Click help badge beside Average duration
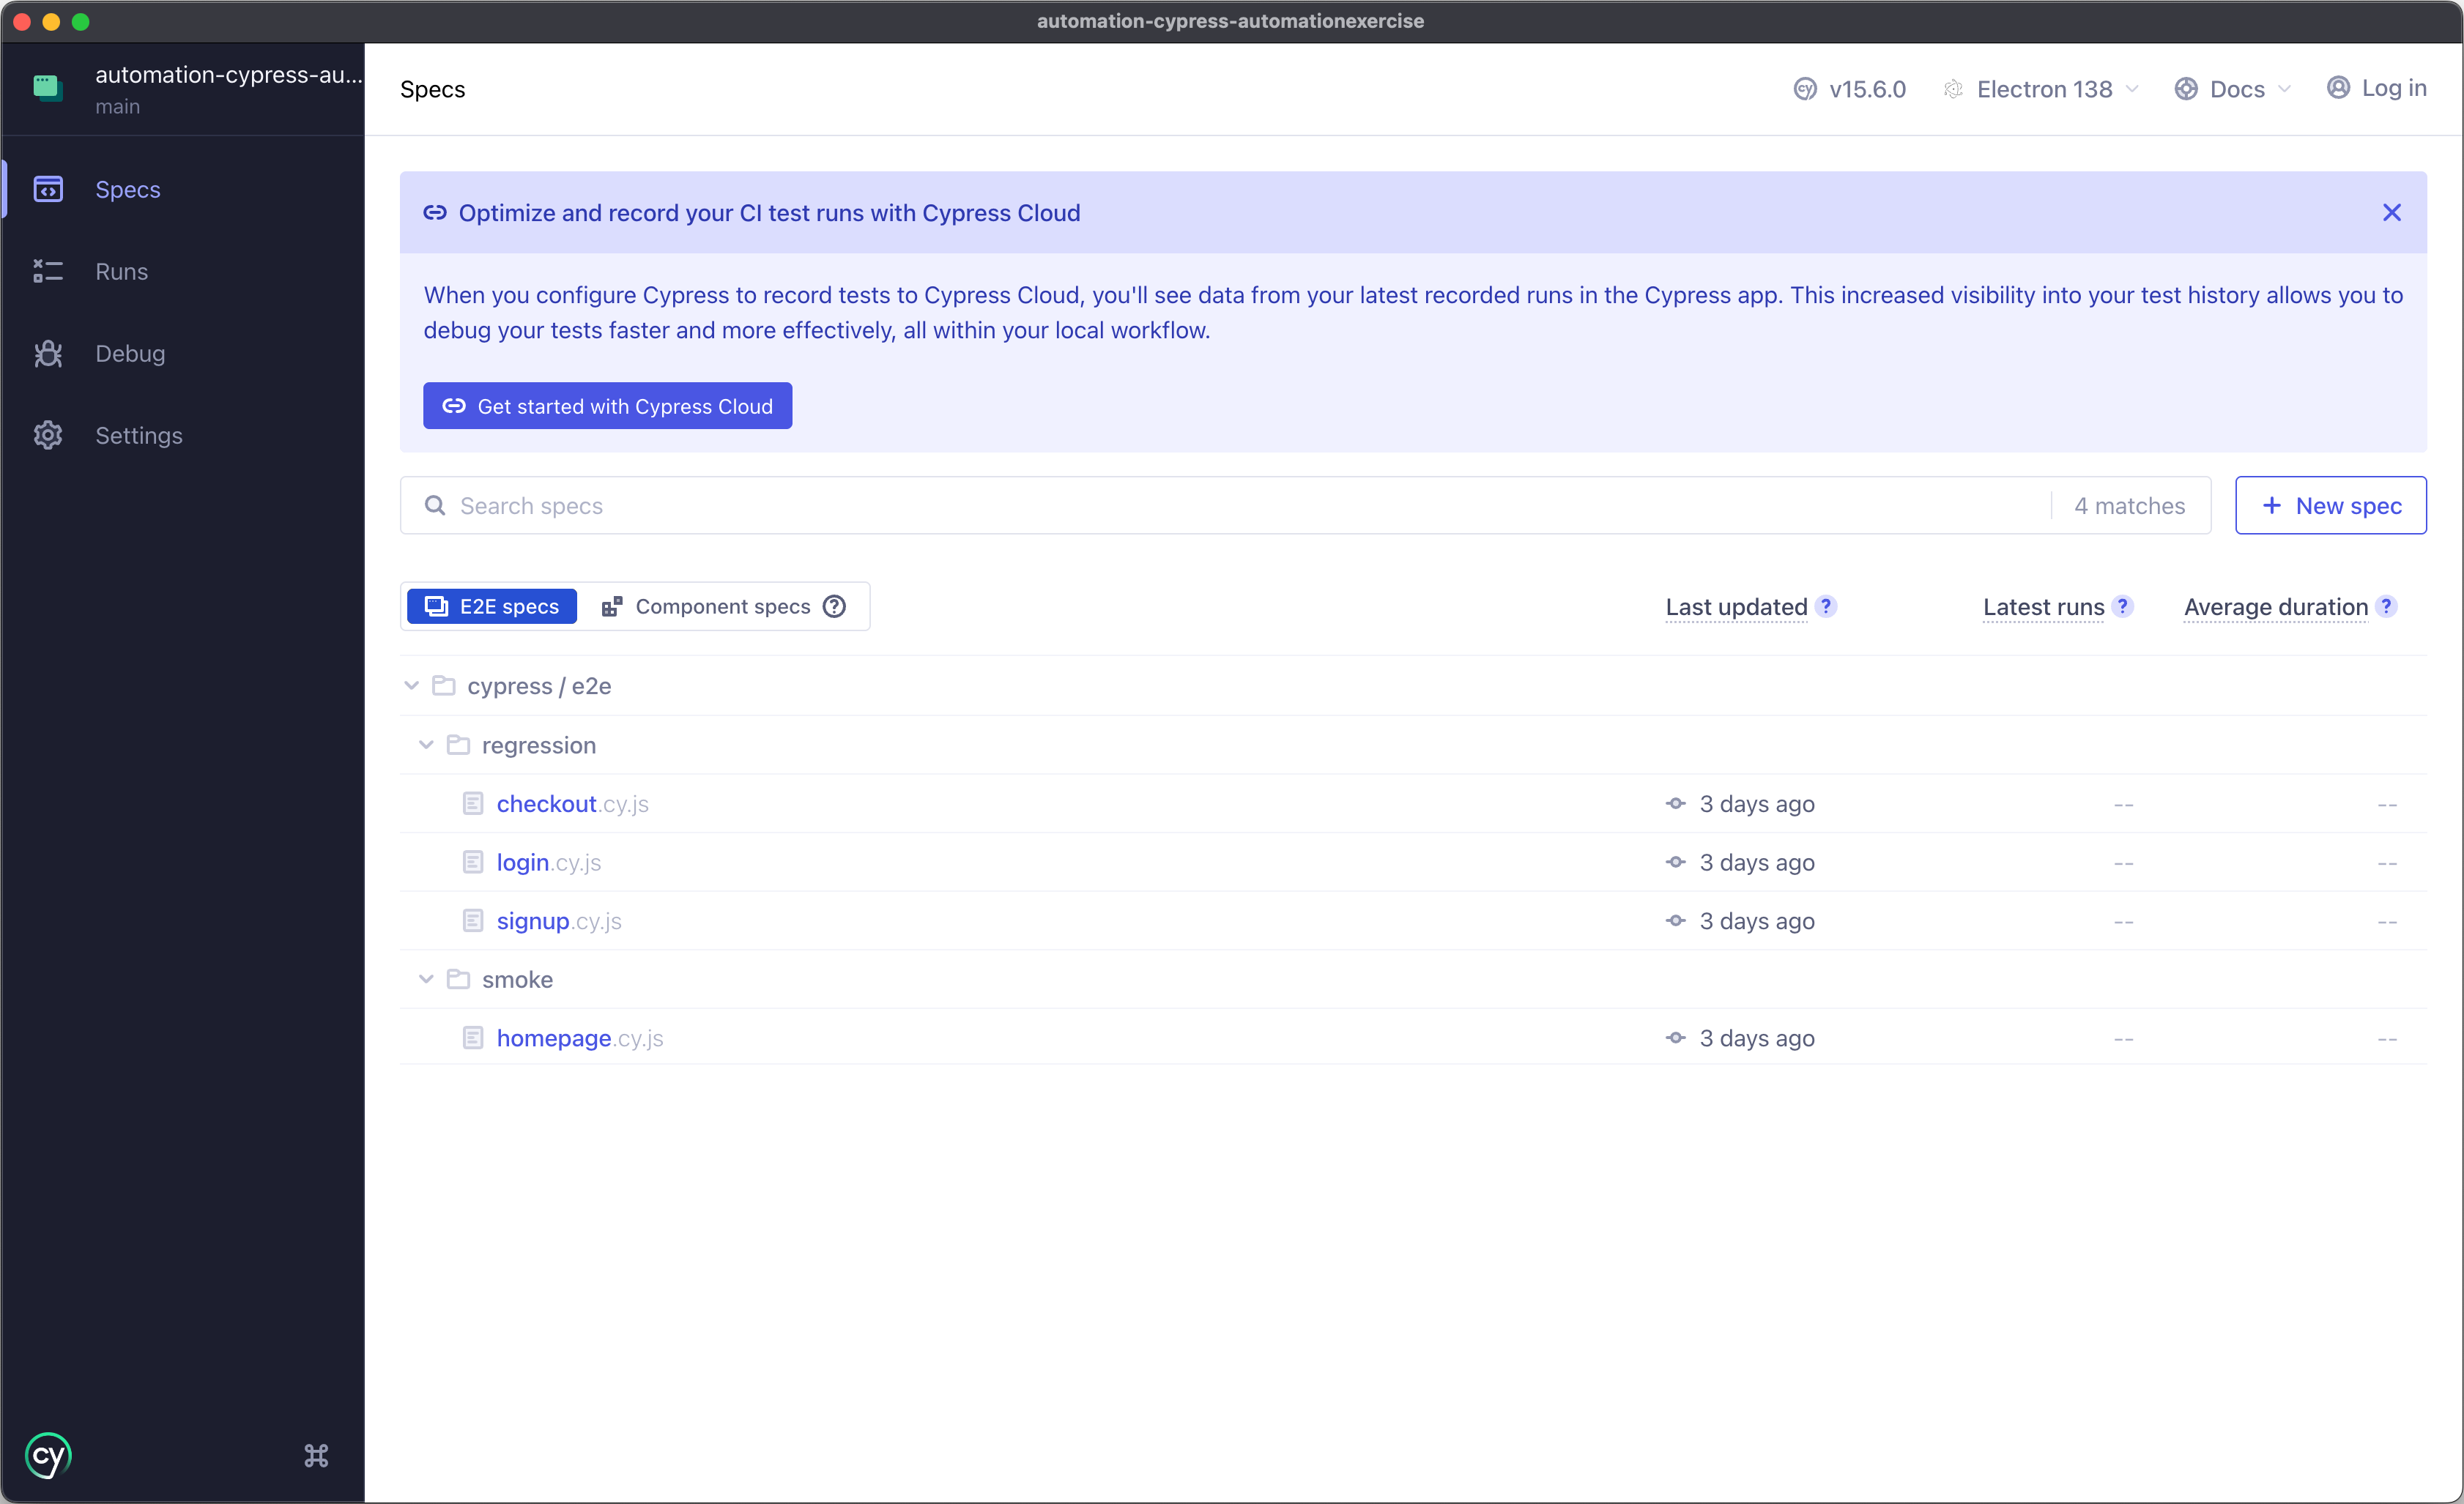Viewport: 2464px width, 1504px height. coord(2386,607)
